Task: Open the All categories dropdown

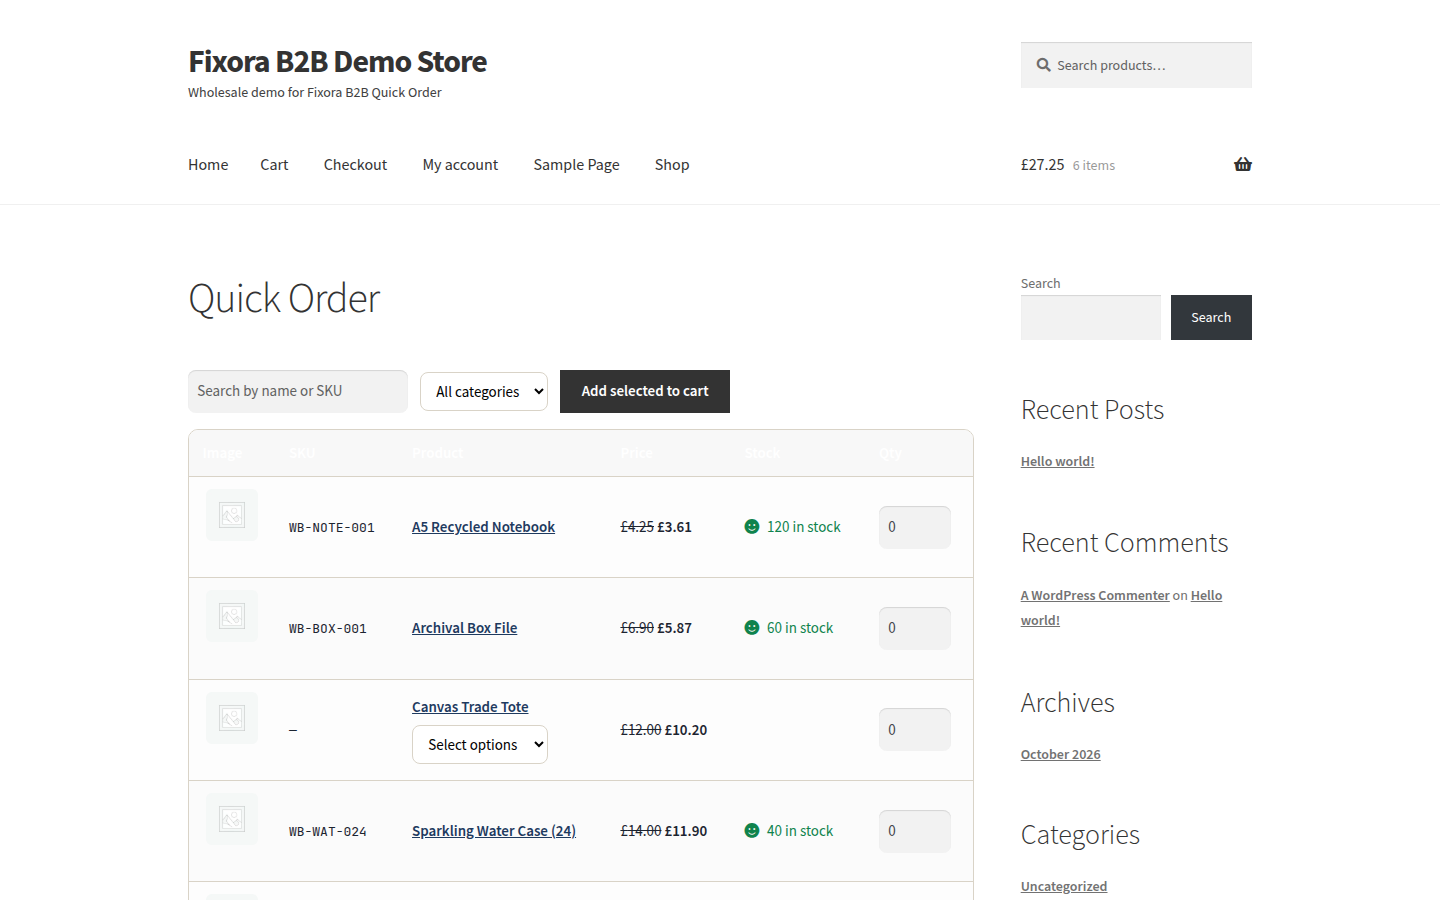Action: tap(484, 391)
